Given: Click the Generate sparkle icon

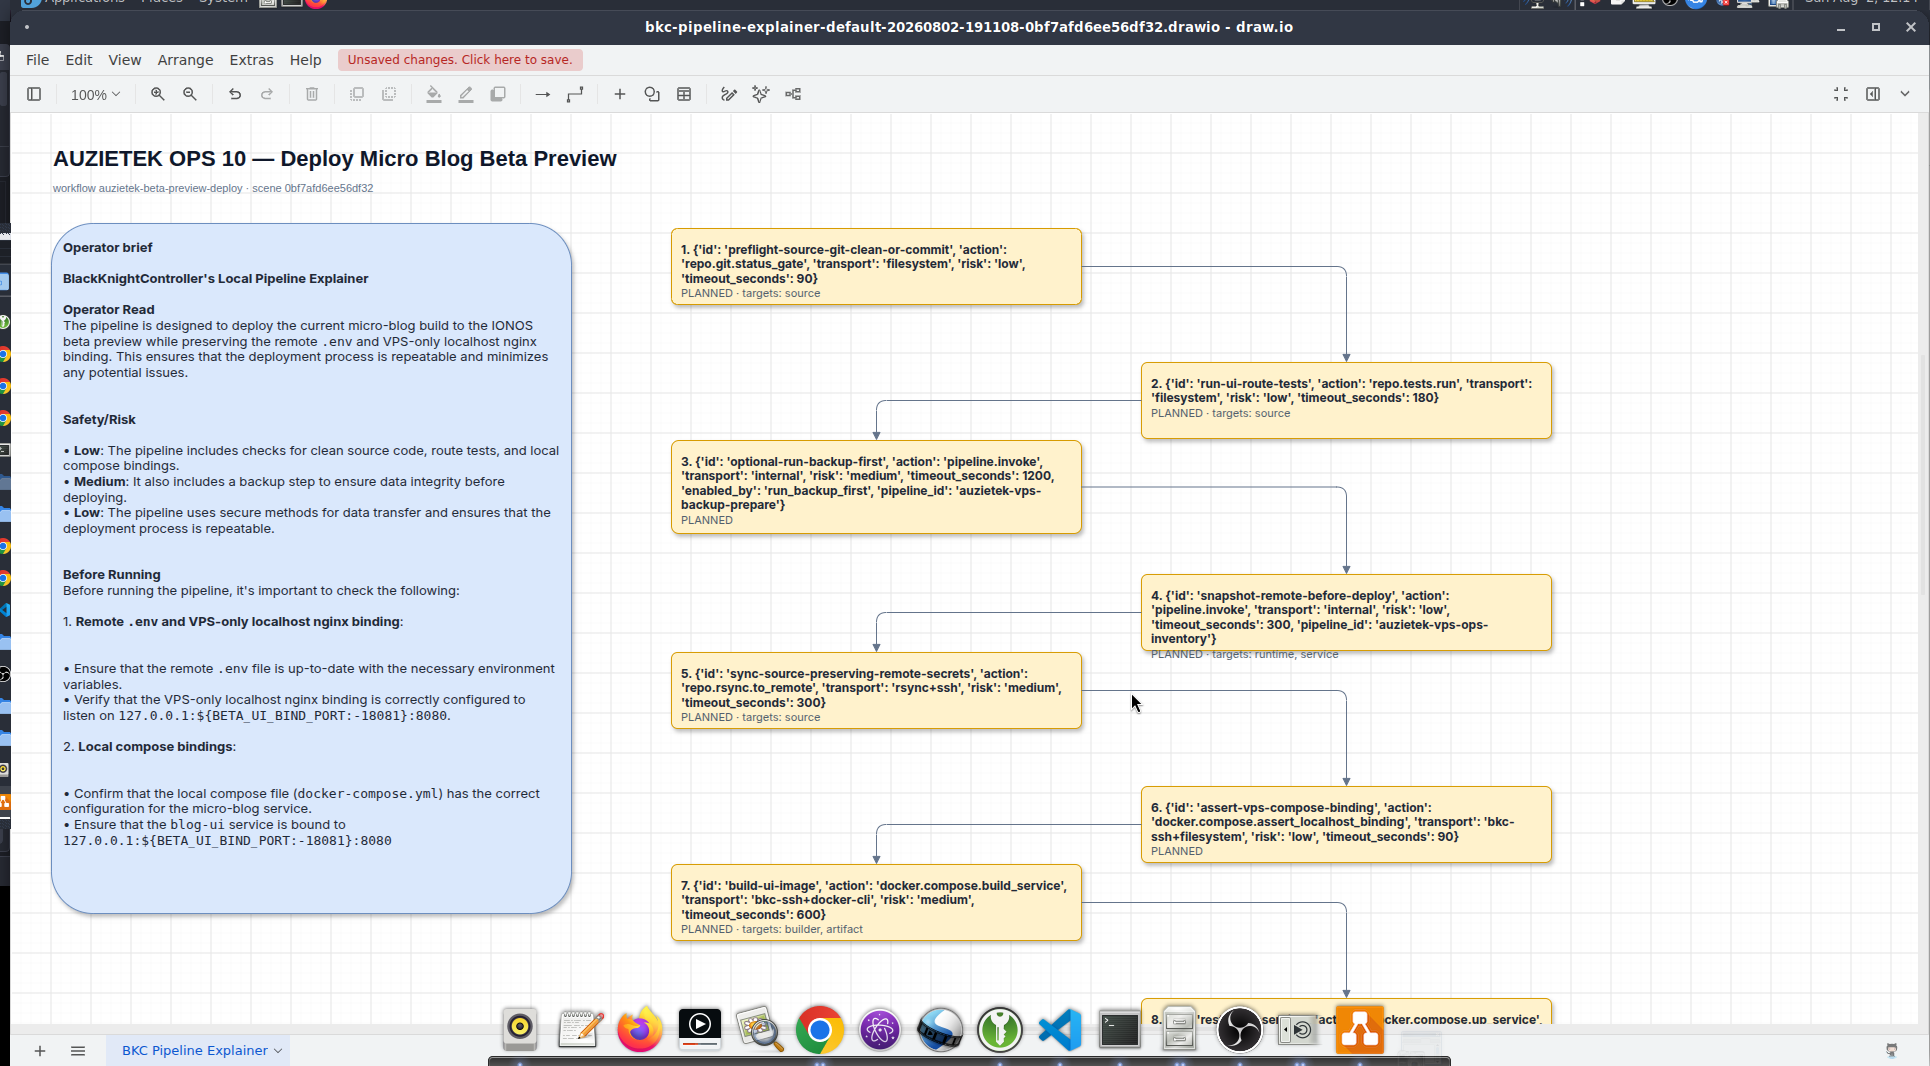Looking at the screenshot, I should click(x=761, y=94).
